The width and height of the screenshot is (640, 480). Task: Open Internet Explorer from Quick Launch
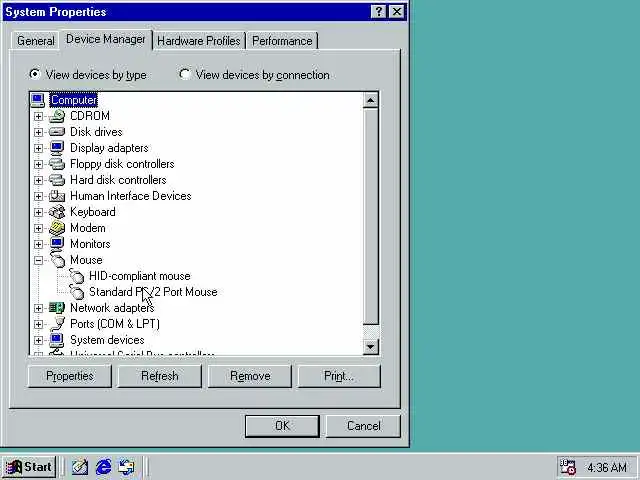(103, 467)
